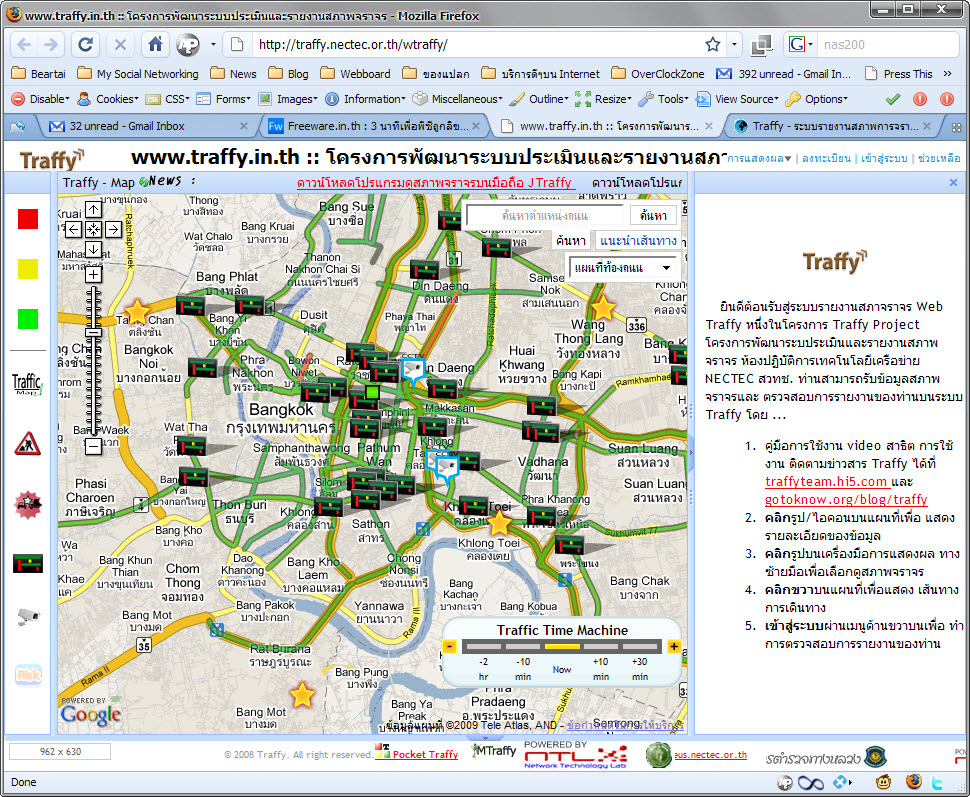Click the star marker near Khlong Toei
This screenshot has width=970, height=797.
(499, 523)
